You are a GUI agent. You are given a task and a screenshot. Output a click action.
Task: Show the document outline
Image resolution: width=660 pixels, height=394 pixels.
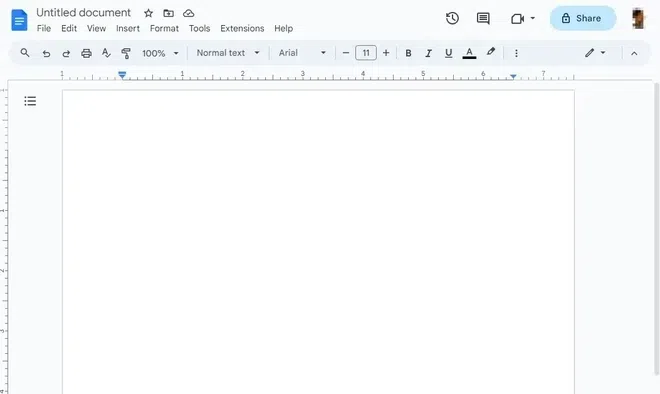30,101
